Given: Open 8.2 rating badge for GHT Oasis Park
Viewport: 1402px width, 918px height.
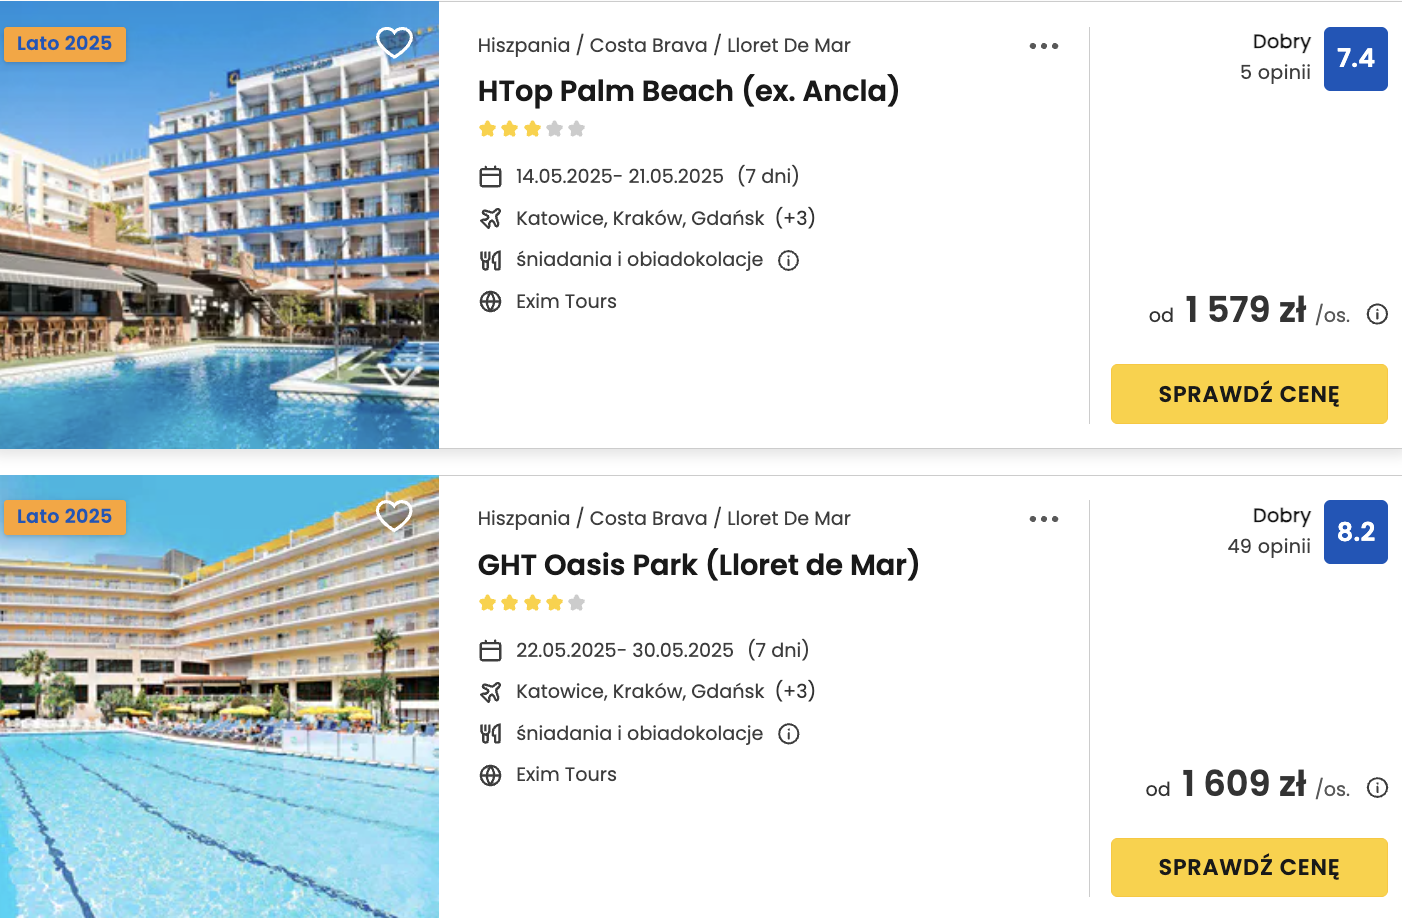Looking at the screenshot, I should pyautogui.click(x=1356, y=532).
